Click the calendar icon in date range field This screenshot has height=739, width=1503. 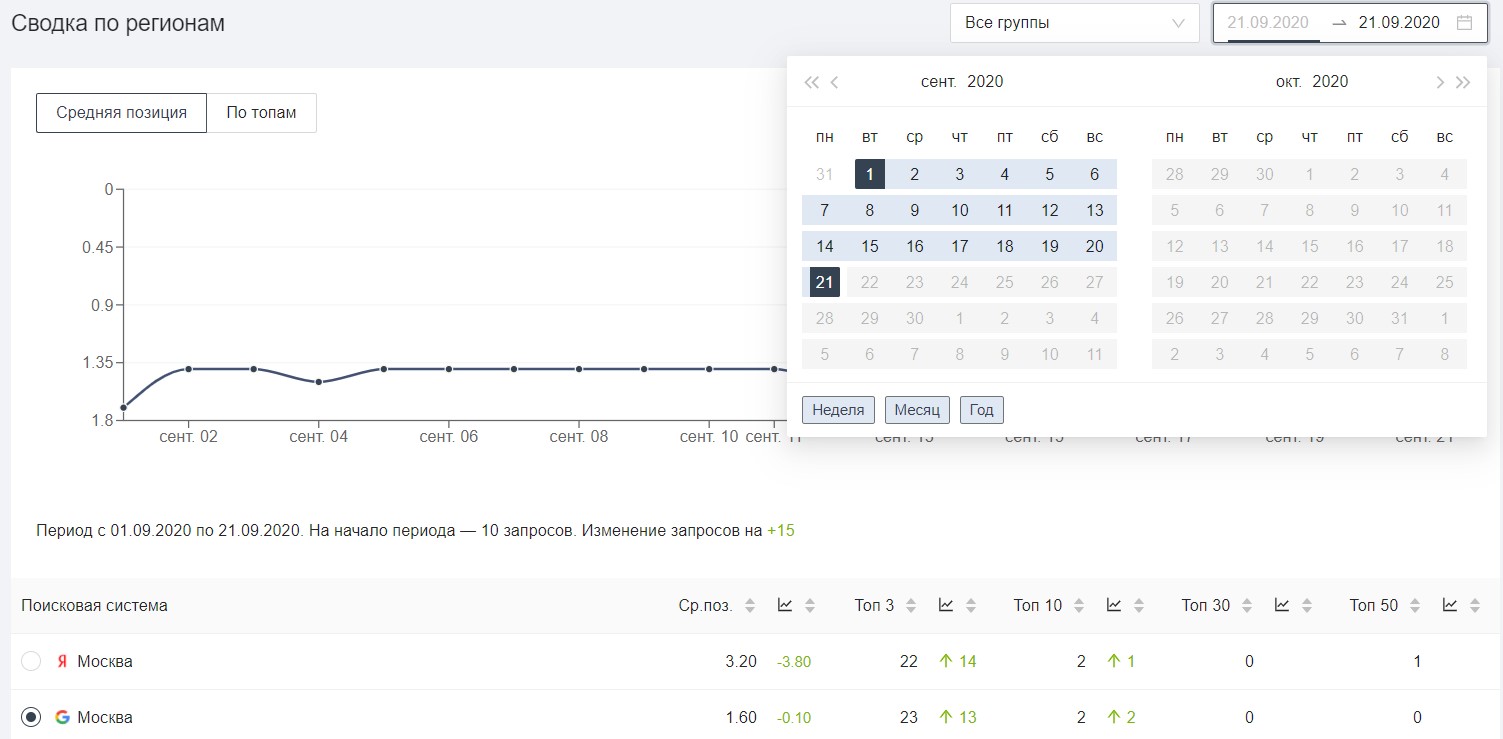pos(1464,23)
